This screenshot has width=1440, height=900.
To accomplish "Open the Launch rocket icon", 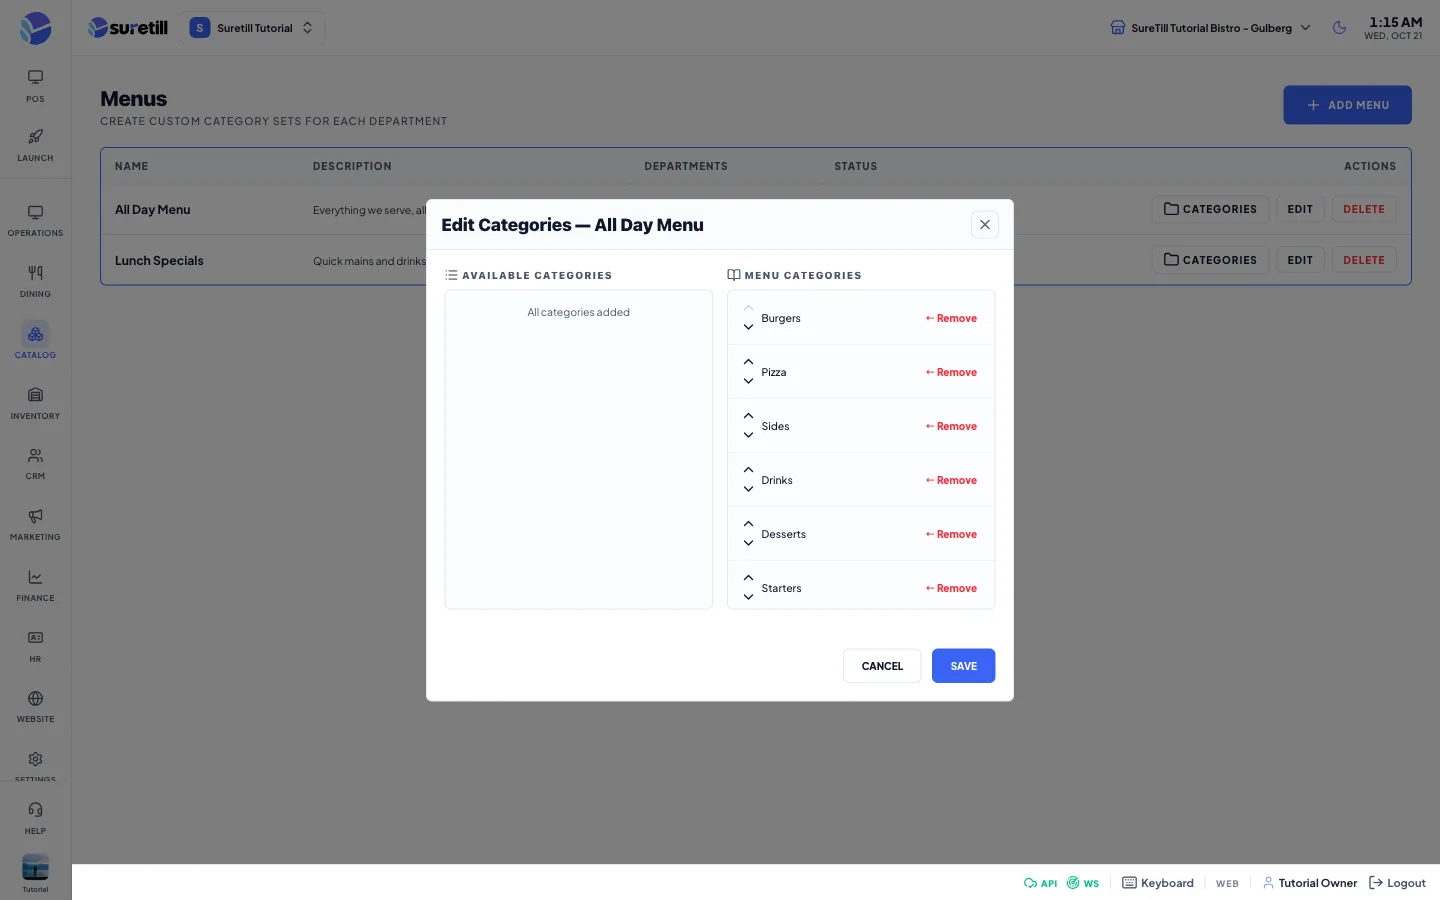I will click(35, 145).
